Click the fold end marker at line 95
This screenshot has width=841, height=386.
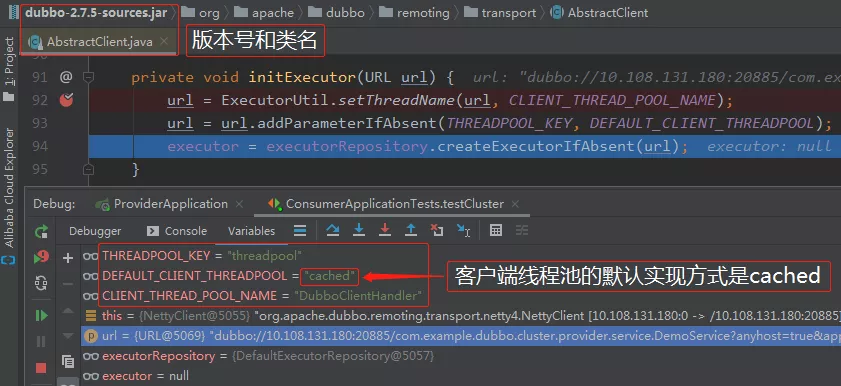[89, 170]
